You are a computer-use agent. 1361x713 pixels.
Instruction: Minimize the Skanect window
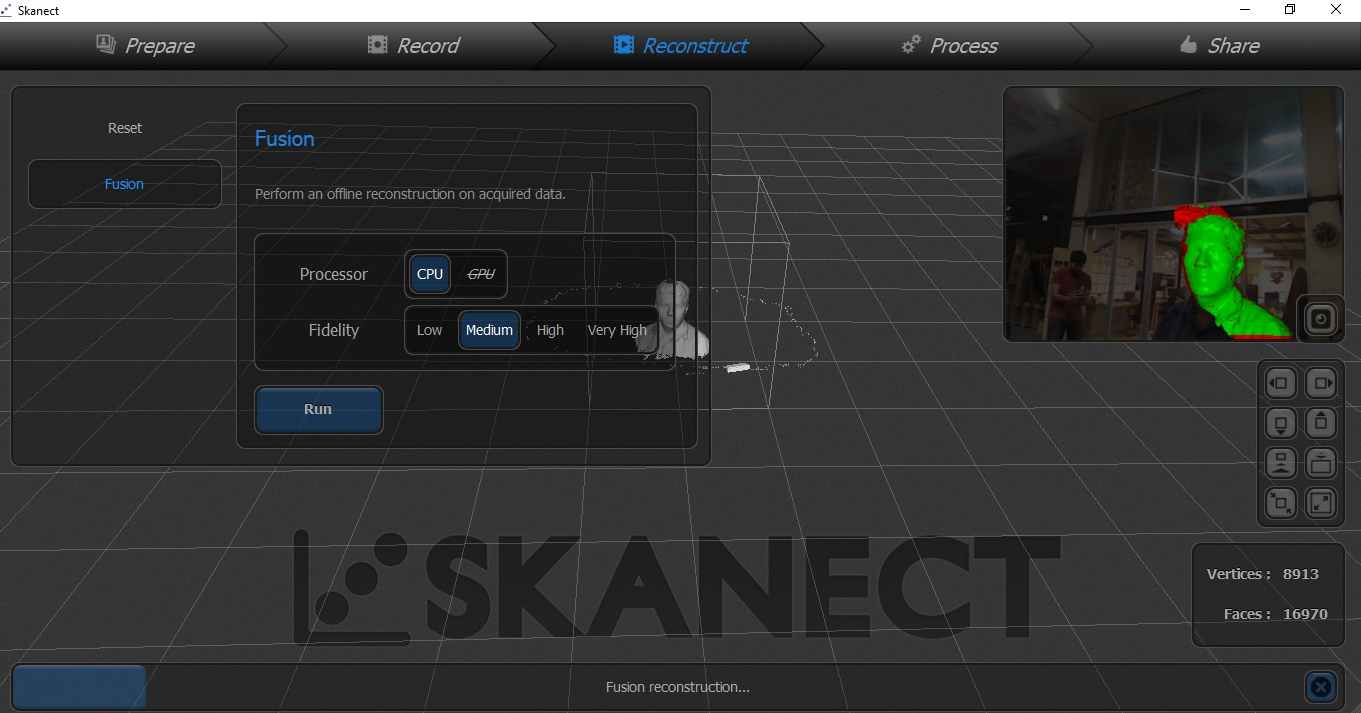1244,10
